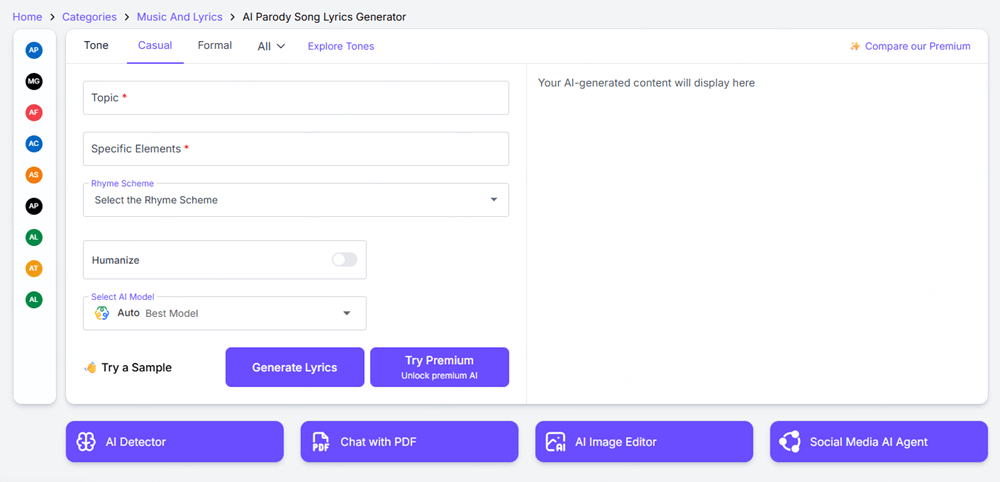Select the blue AC sidebar icon

[x=34, y=143]
